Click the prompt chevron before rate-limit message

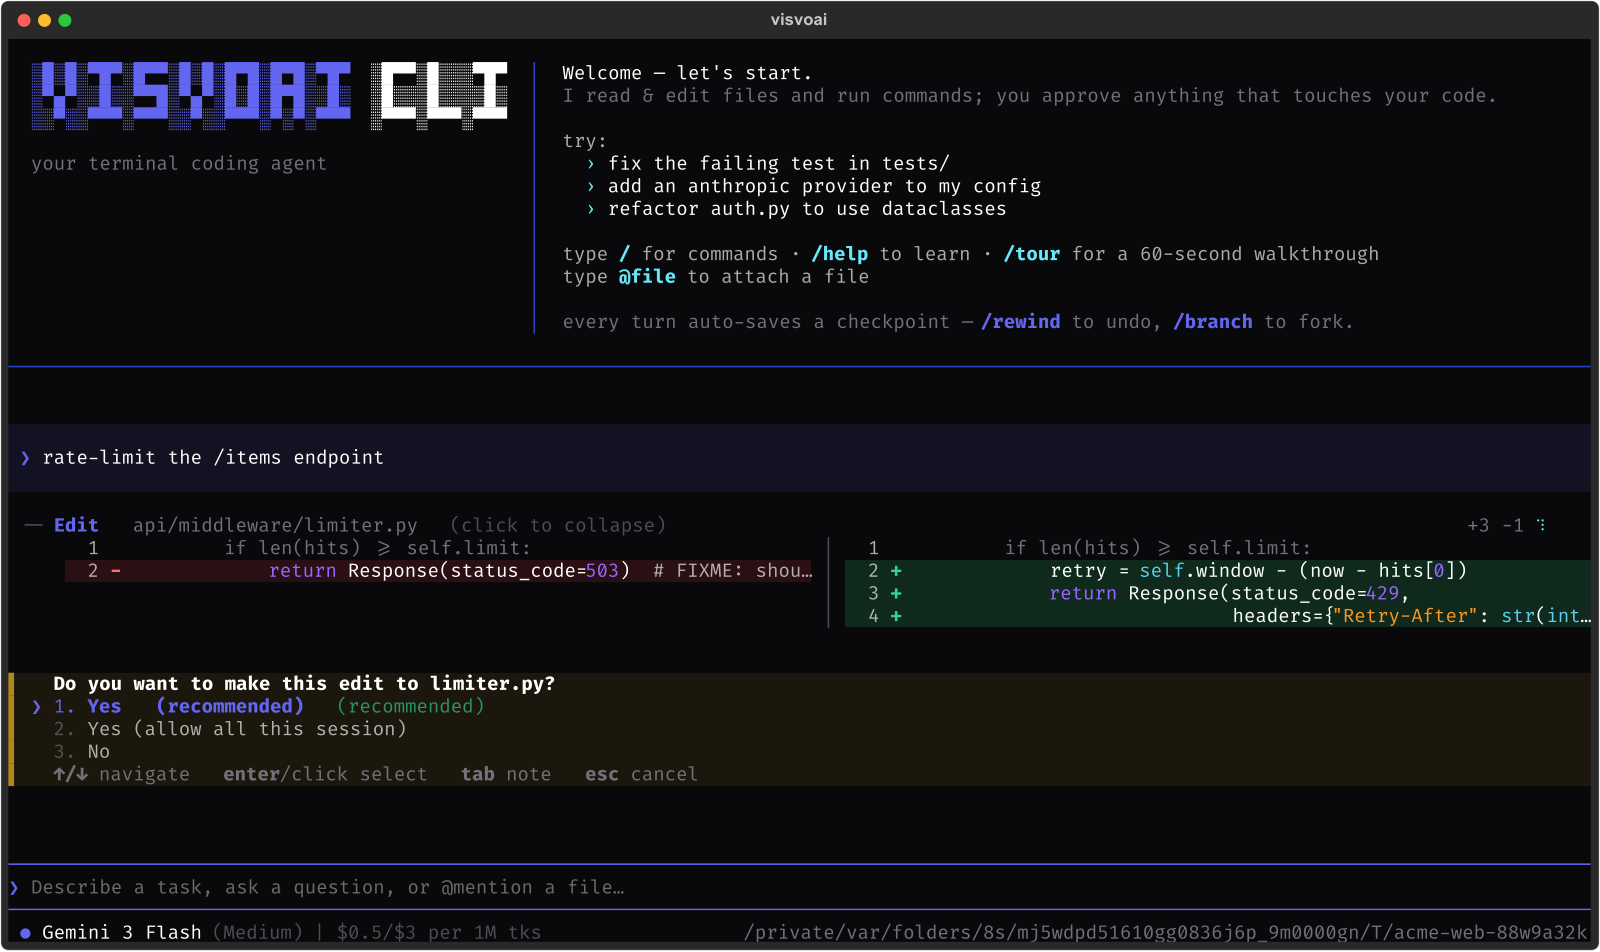25,458
